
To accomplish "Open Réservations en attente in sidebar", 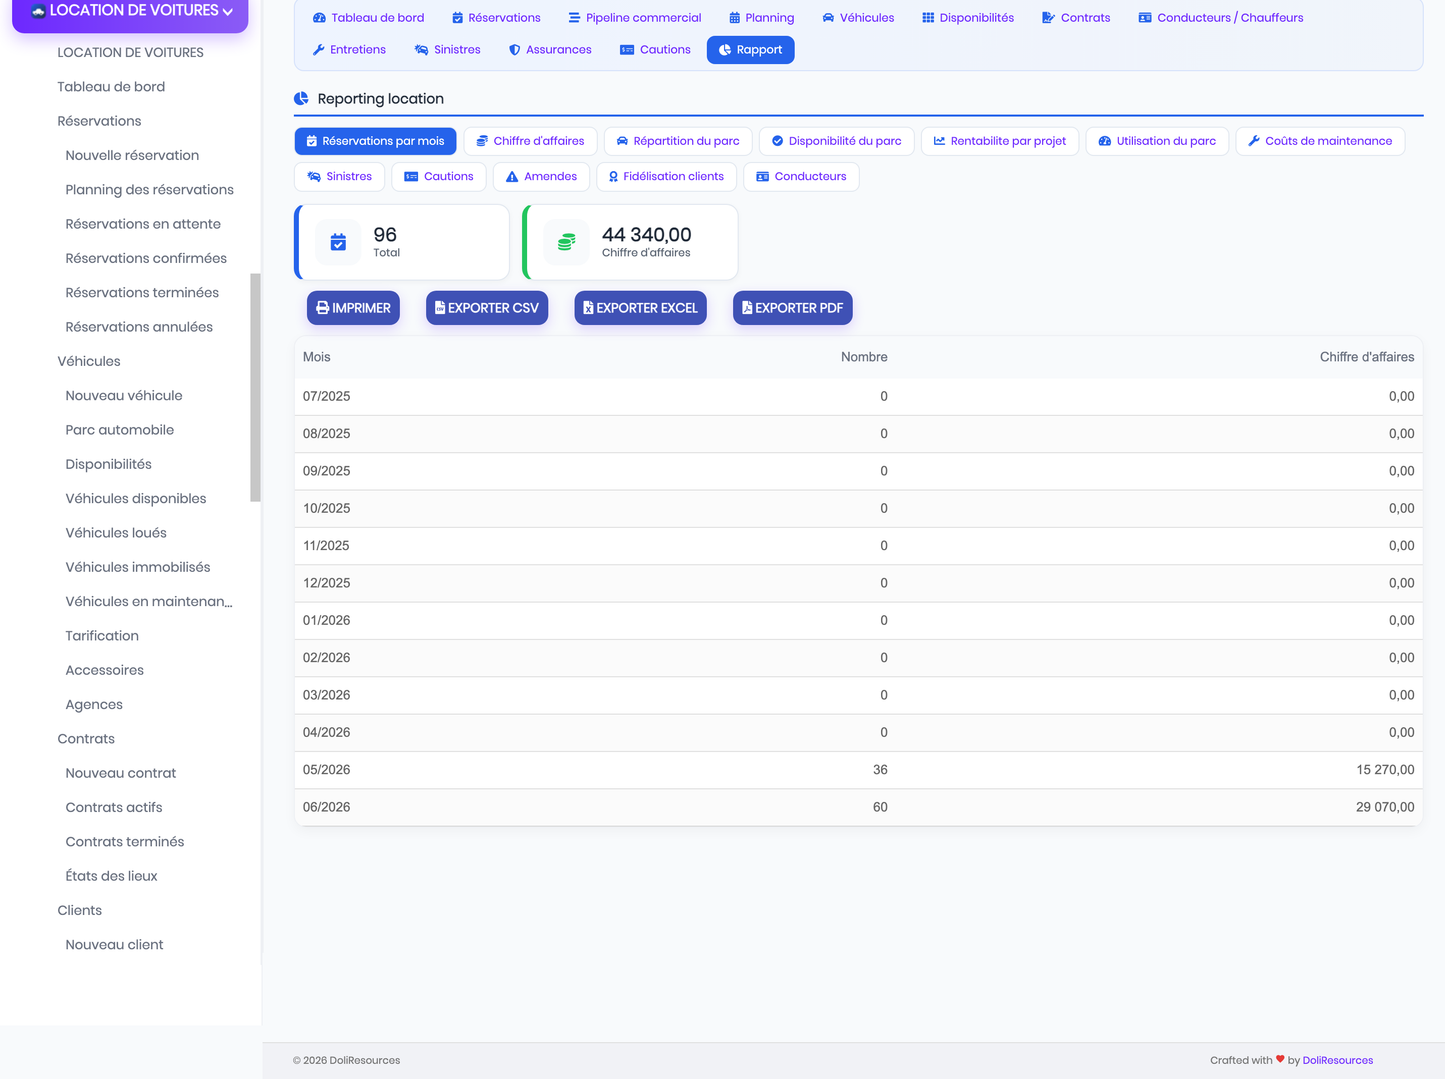I will (143, 224).
